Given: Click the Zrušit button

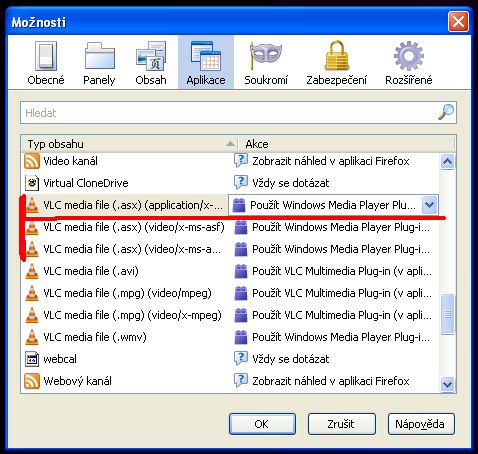Looking at the screenshot, I should coord(341,424).
